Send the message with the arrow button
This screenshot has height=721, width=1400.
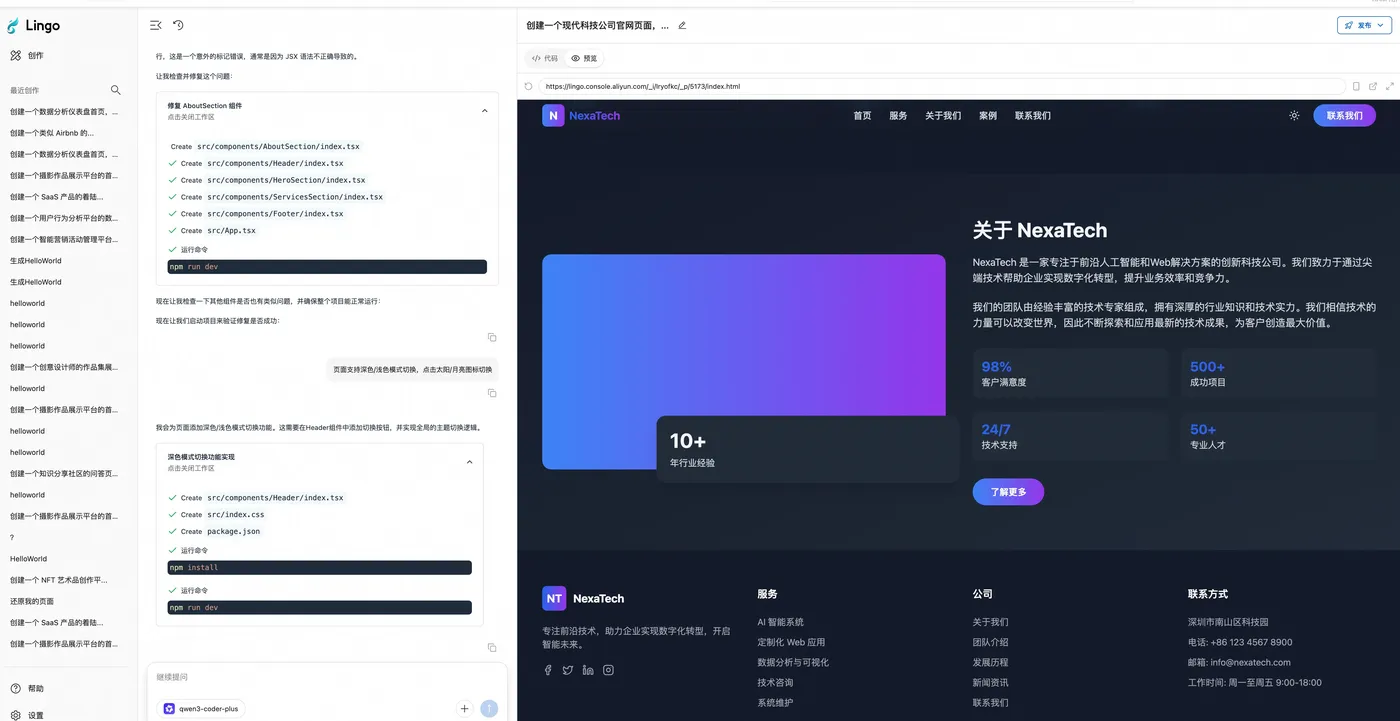click(x=489, y=708)
